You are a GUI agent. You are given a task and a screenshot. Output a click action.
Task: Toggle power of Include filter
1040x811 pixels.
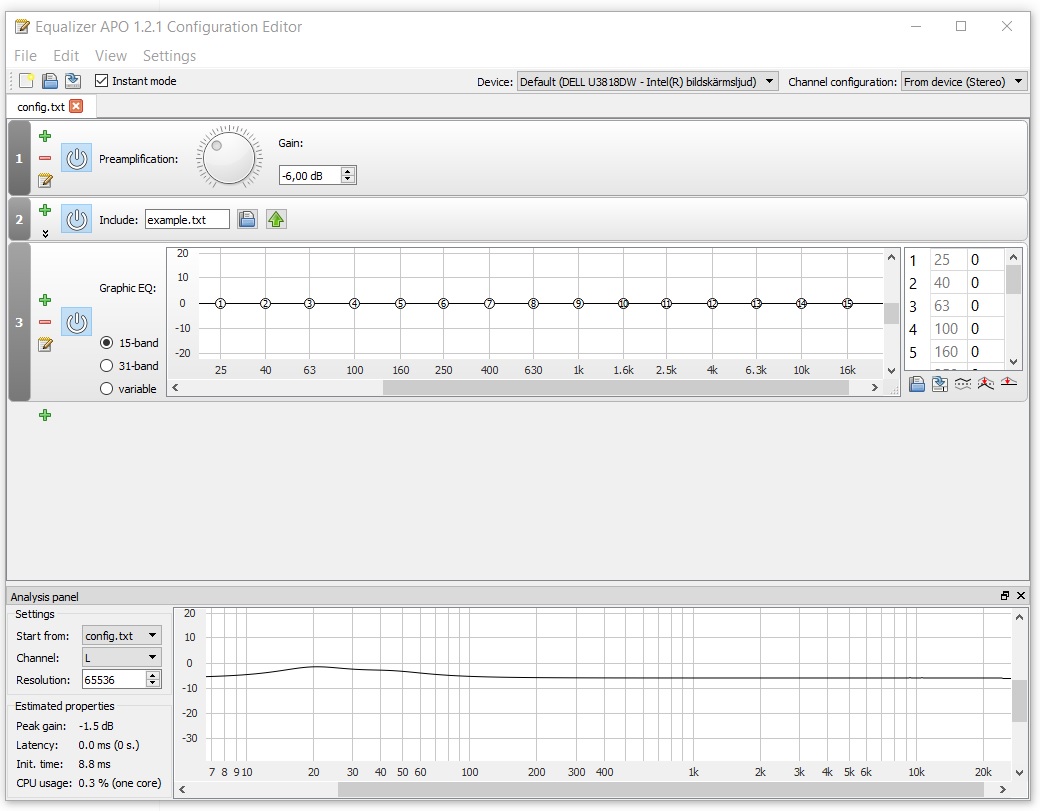76,219
